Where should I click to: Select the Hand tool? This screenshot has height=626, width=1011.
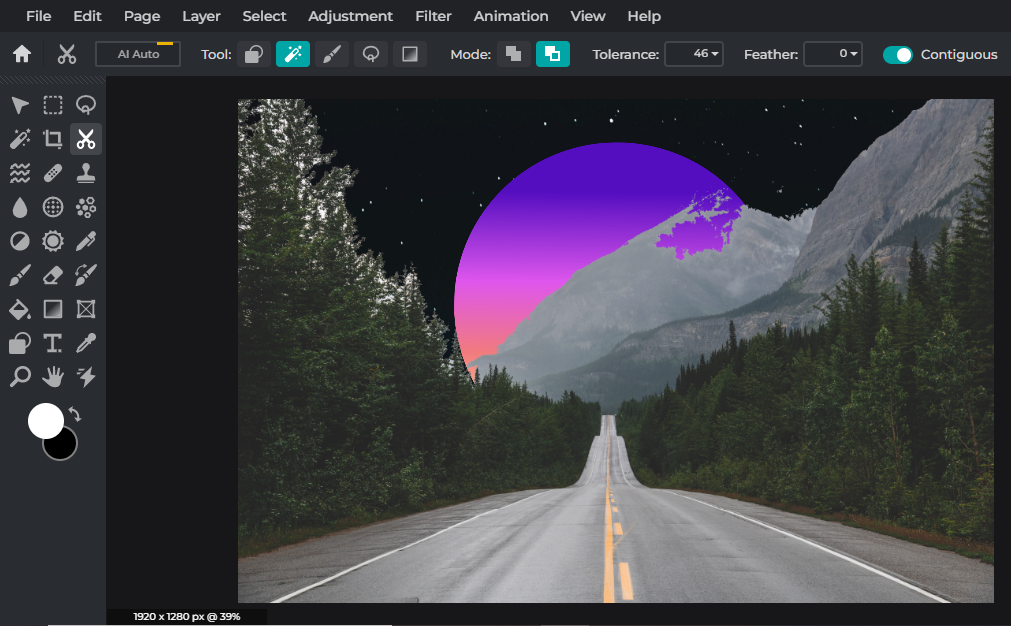tap(53, 377)
